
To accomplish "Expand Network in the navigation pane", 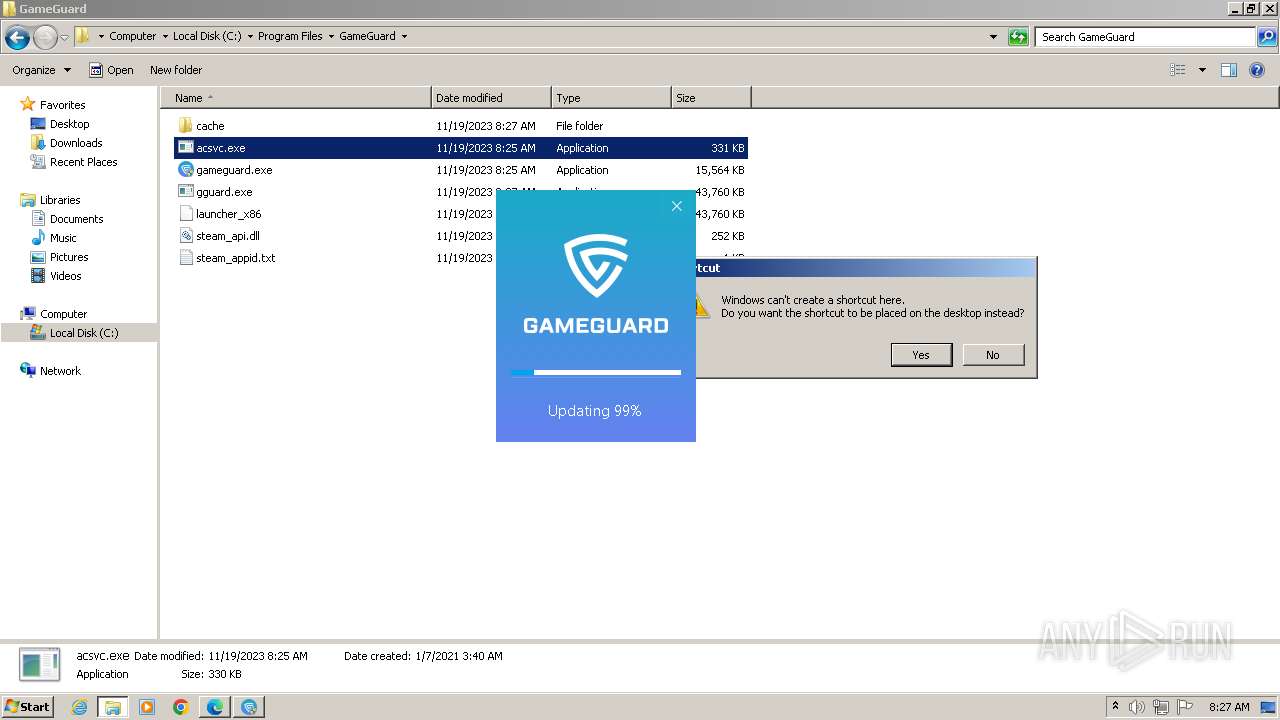I will [60, 371].
